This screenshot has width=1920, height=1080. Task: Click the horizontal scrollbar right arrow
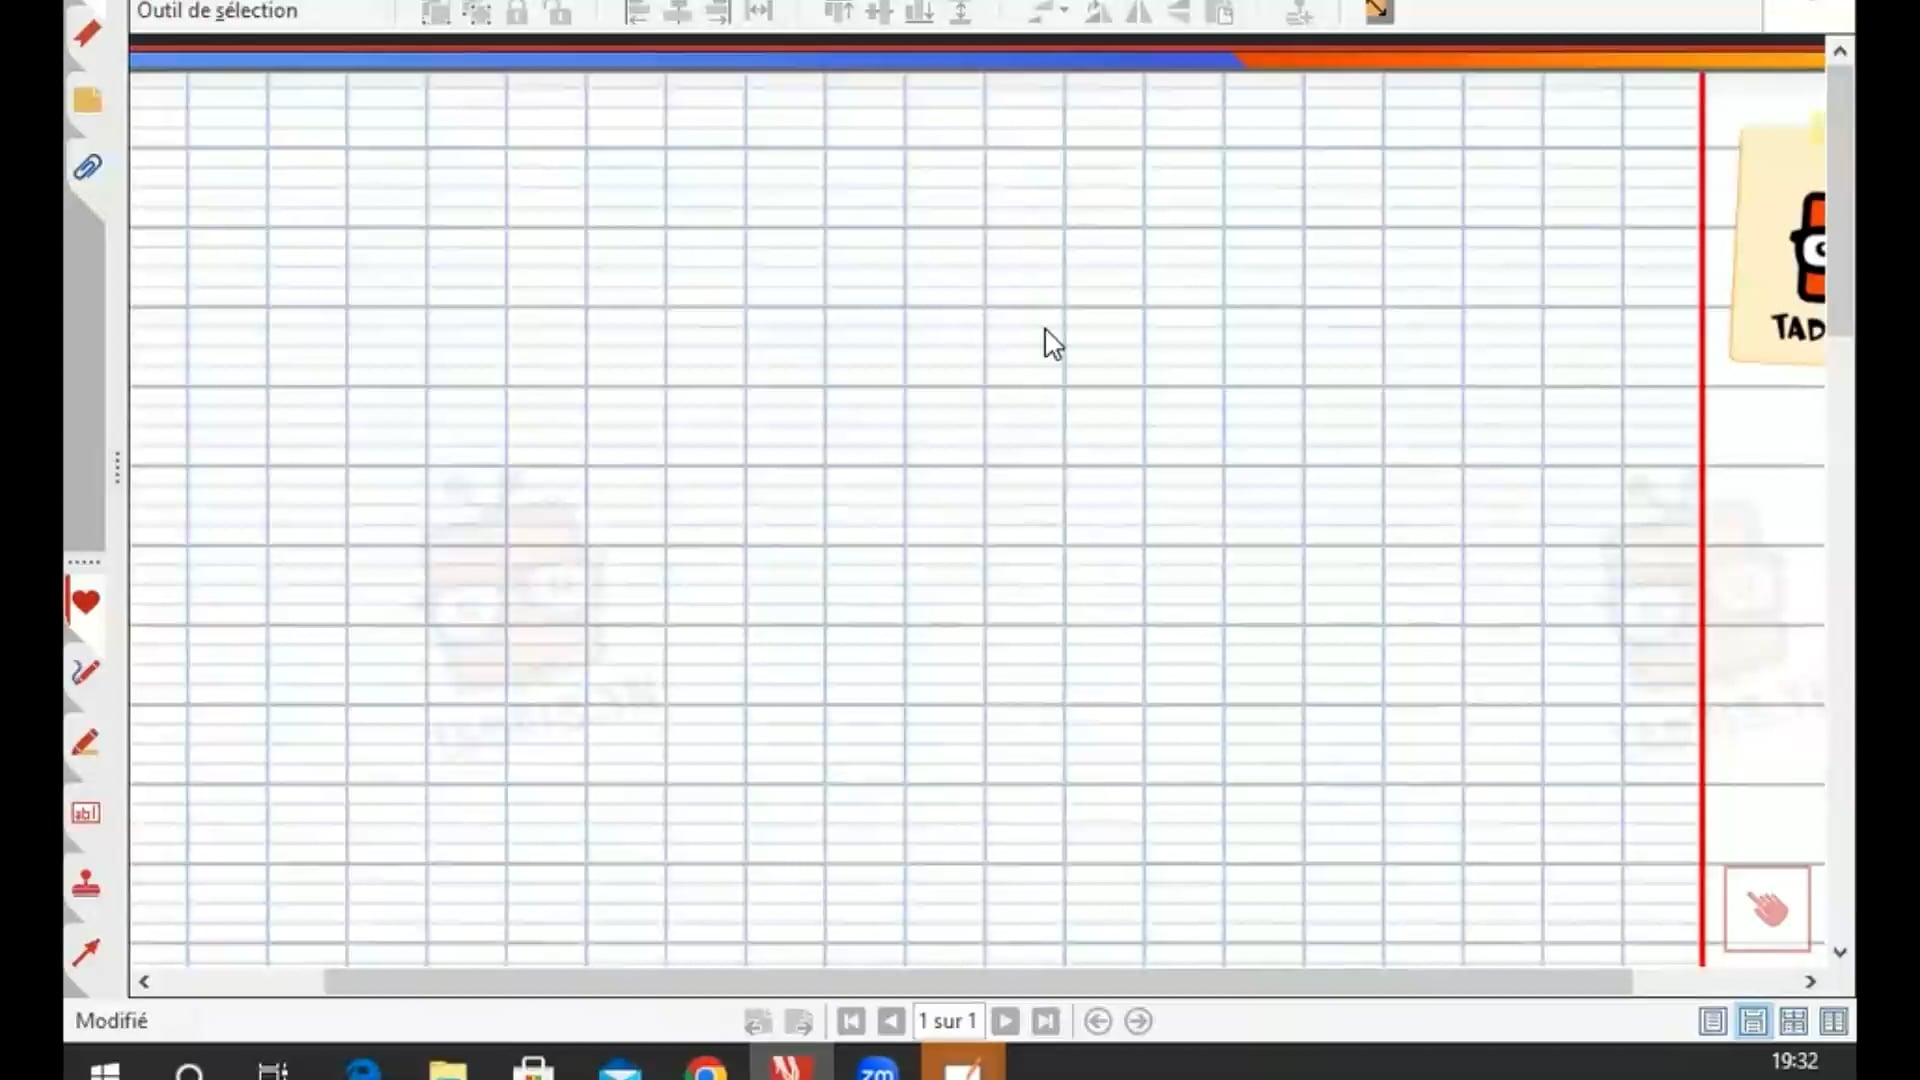(1810, 982)
